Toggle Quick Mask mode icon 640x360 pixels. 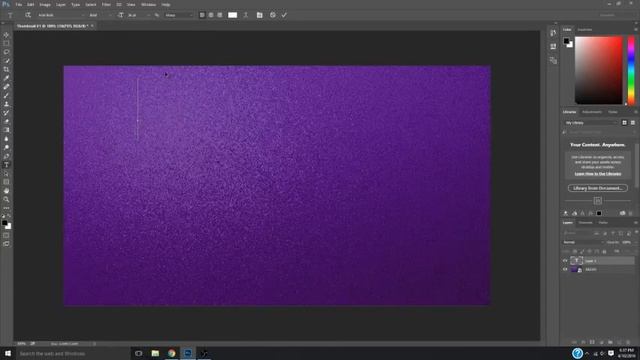pos(6,235)
